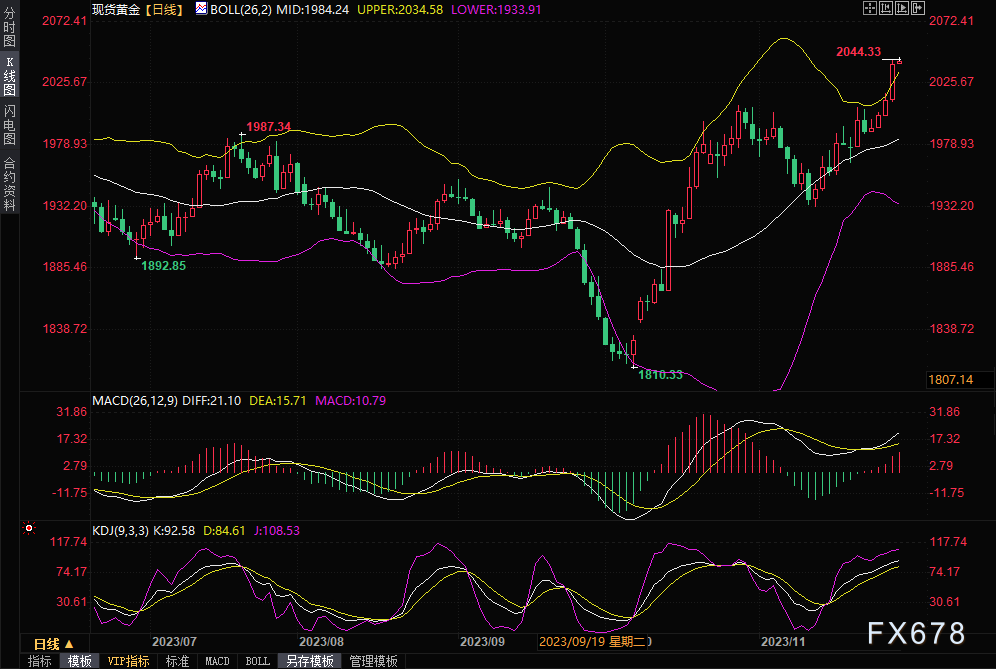996x669 pixels.
Task: Expand the 日线 period dropdown
Action: tap(54, 644)
